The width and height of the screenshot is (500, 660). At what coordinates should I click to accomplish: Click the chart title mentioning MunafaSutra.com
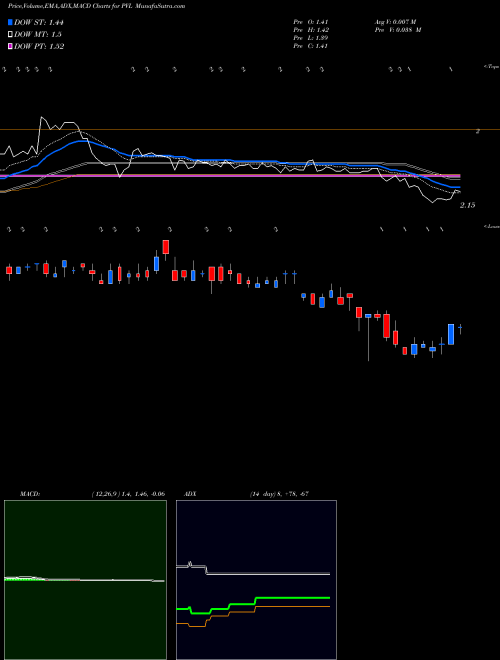click(96, 6)
